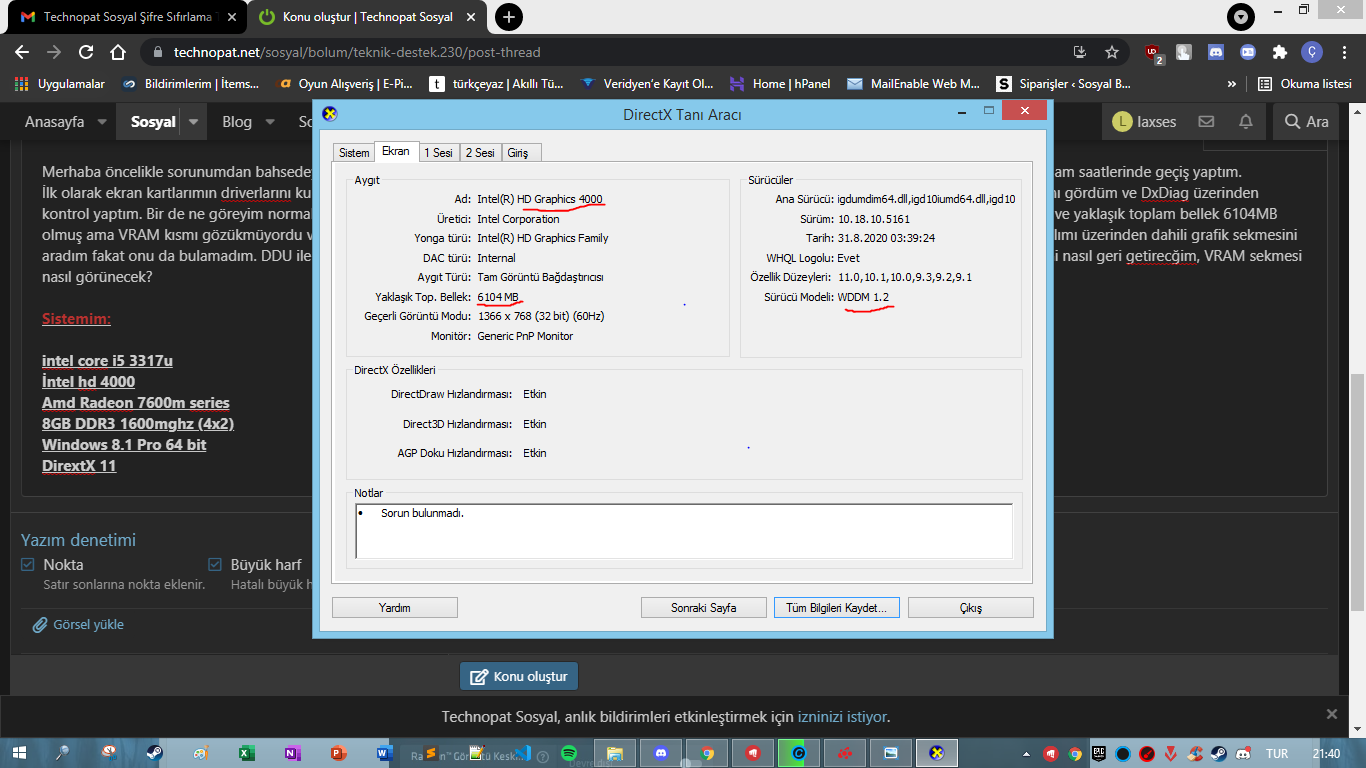Image resolution: width=1366 pixels, height=768 pixels.
Task: Go to Sonraki Sayfa in DirectX tool
Action: 704,608
